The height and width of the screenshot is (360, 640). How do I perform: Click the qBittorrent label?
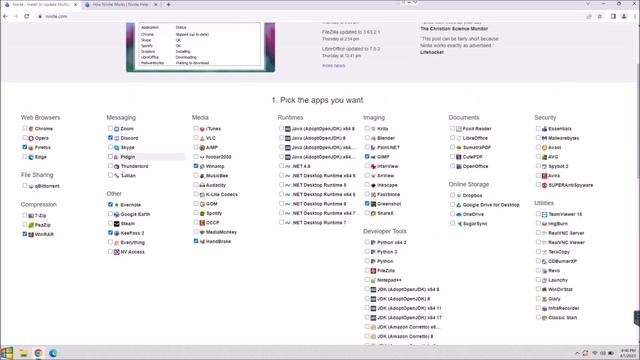47,186
